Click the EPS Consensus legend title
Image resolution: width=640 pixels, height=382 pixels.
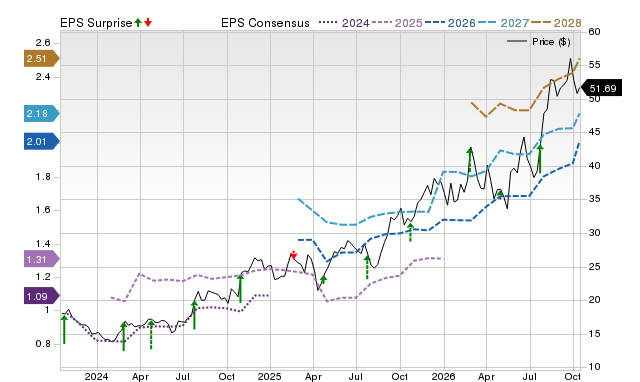(x=265, y=23)
